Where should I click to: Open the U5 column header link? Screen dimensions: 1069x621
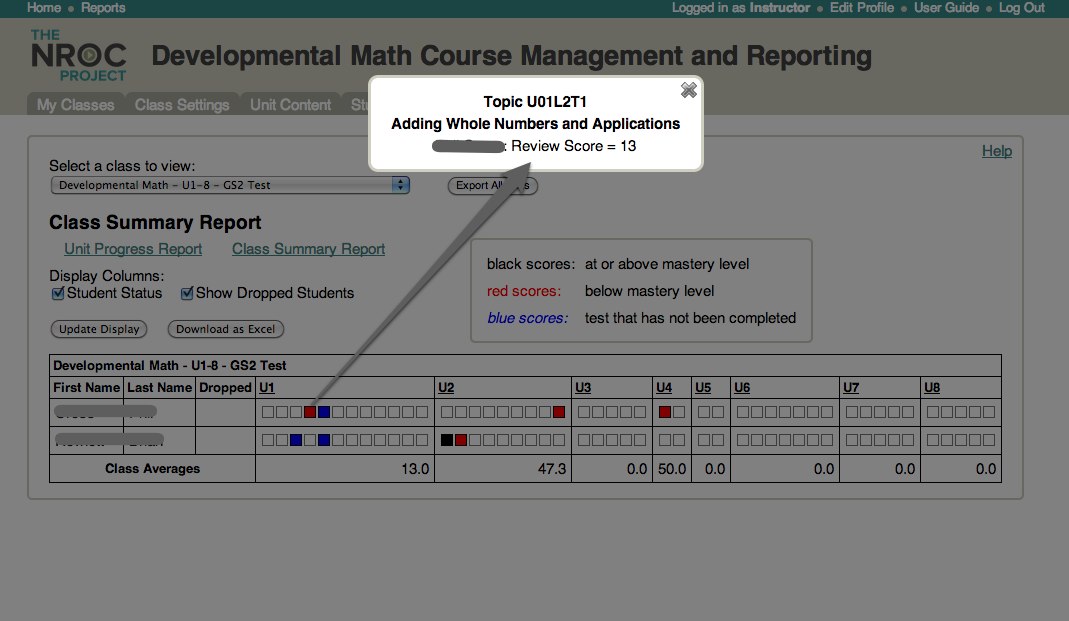point(703,388)
